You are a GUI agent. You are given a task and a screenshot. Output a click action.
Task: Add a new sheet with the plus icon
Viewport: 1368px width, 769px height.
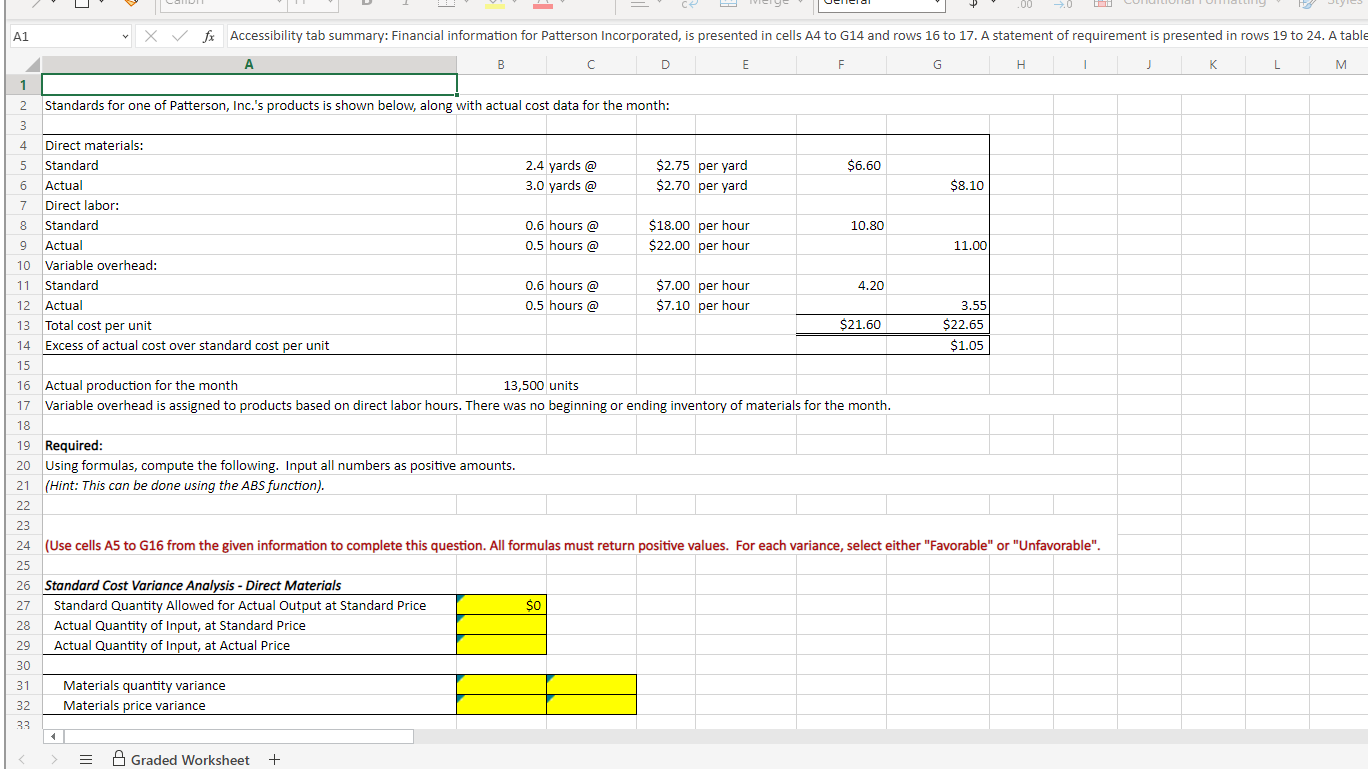coord(274,760)
